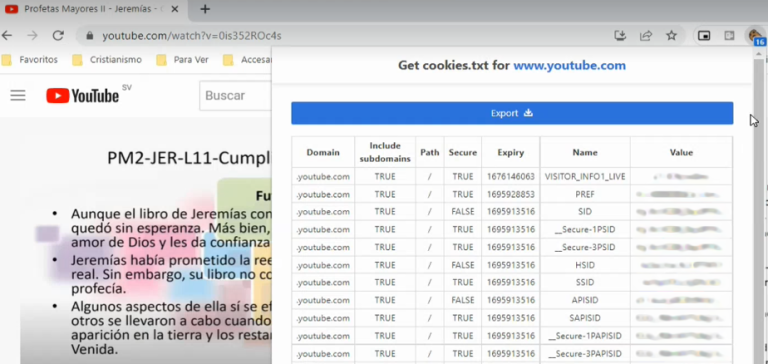Click the Secure column header
Screen dimensions: 768x364
click(463, 152)
